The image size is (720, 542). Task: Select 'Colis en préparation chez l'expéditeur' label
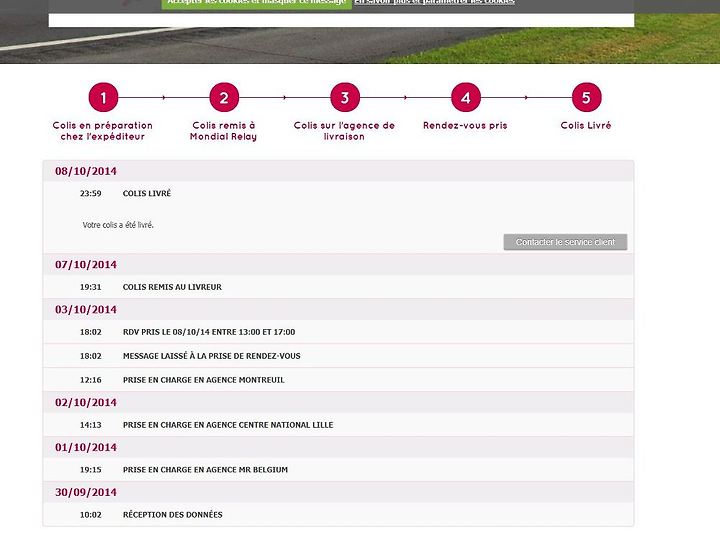point(102,131)
